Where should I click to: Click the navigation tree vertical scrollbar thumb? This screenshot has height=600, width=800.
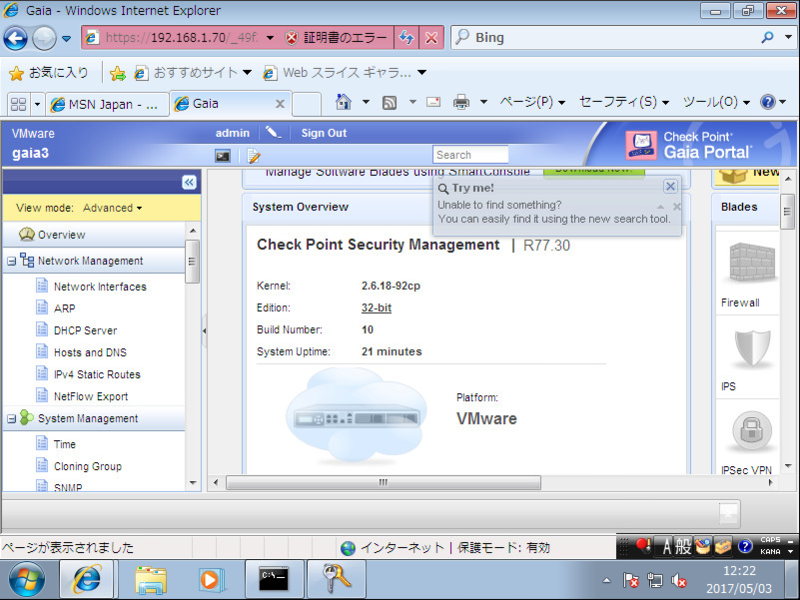coord(192,261)
